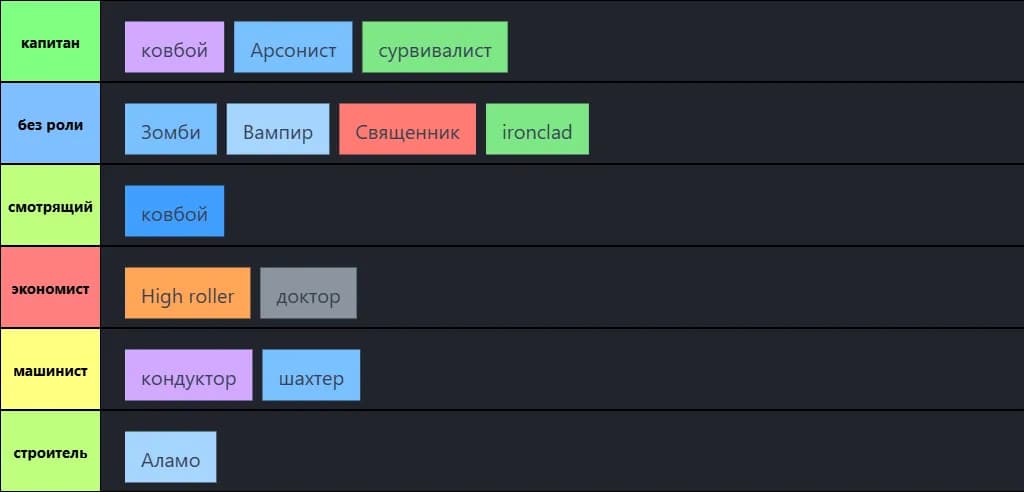Select the red экономист tier label
The width and height of the screenshot is (1024, 492).
[50, 287]
